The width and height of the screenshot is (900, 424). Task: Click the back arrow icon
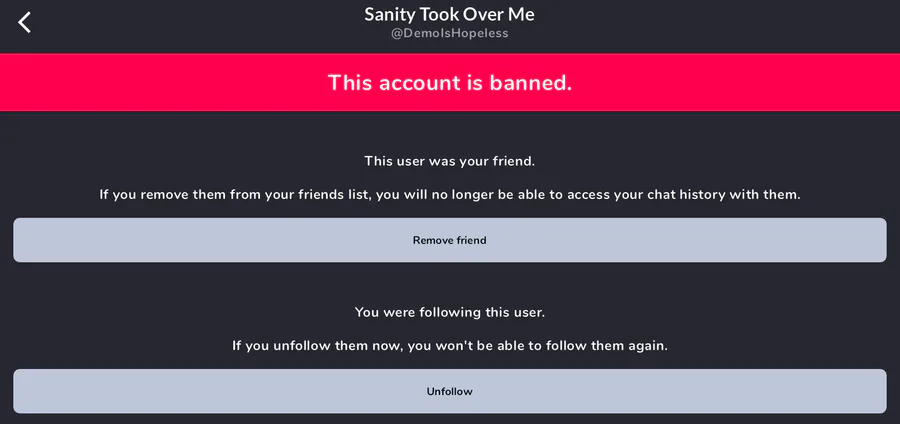25,22
